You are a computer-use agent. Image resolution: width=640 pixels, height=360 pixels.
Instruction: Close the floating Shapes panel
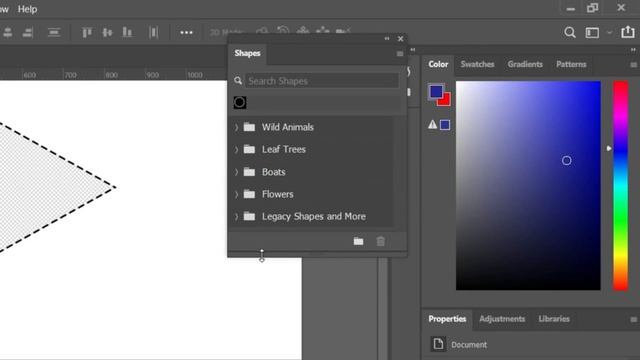tap(400, 39)
